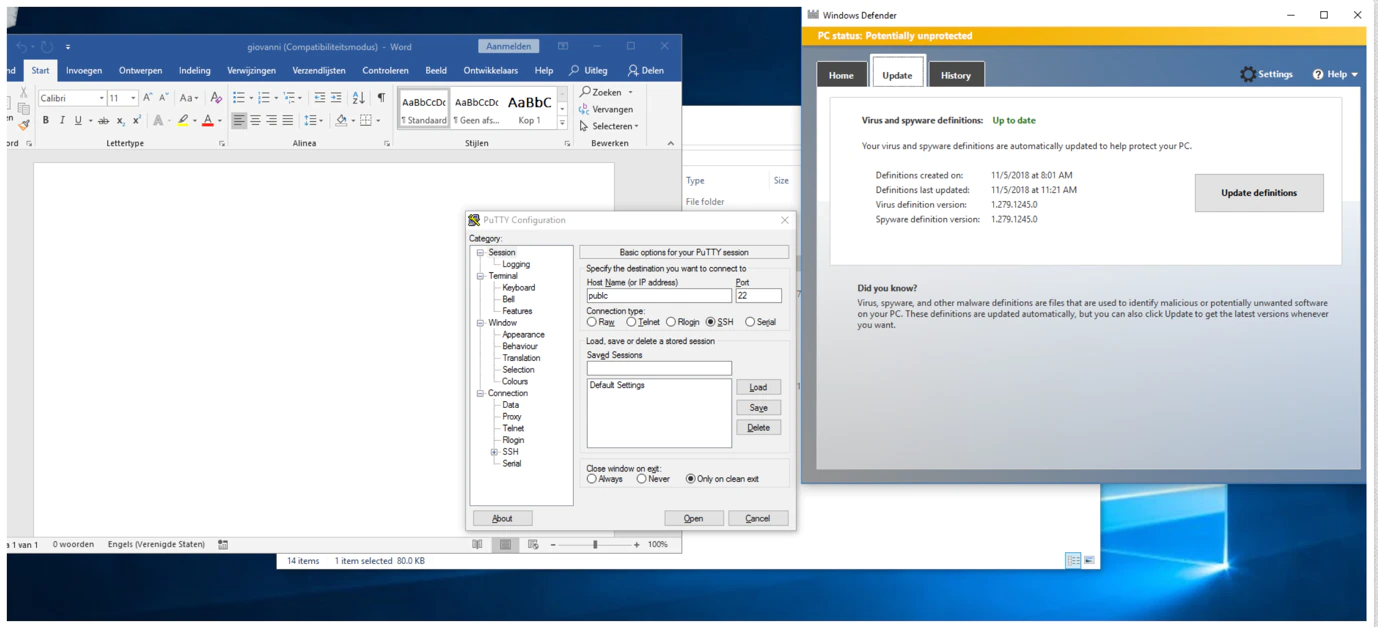
Task: Expand the SSH node in PuTTY tree
Action: 494,452
